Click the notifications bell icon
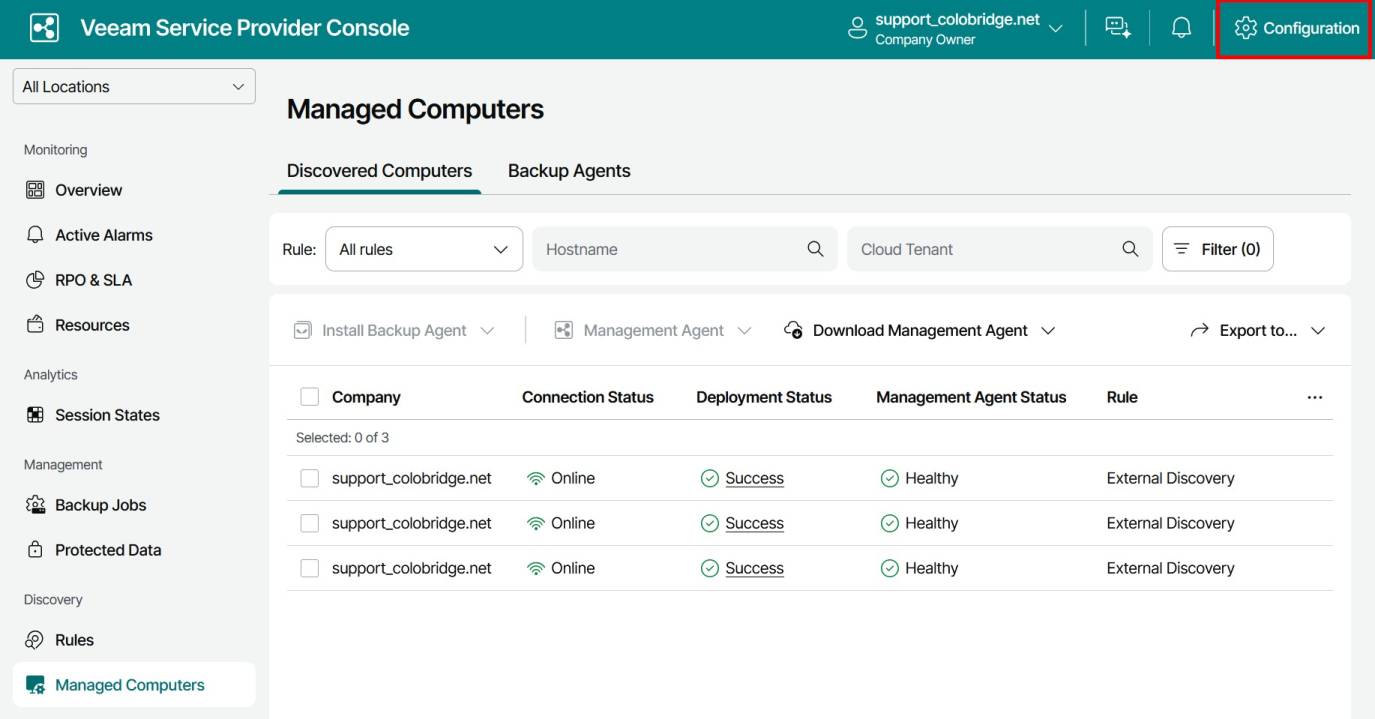The height and width of the screenshot is (719, 1375). (x=1181, y=28)
